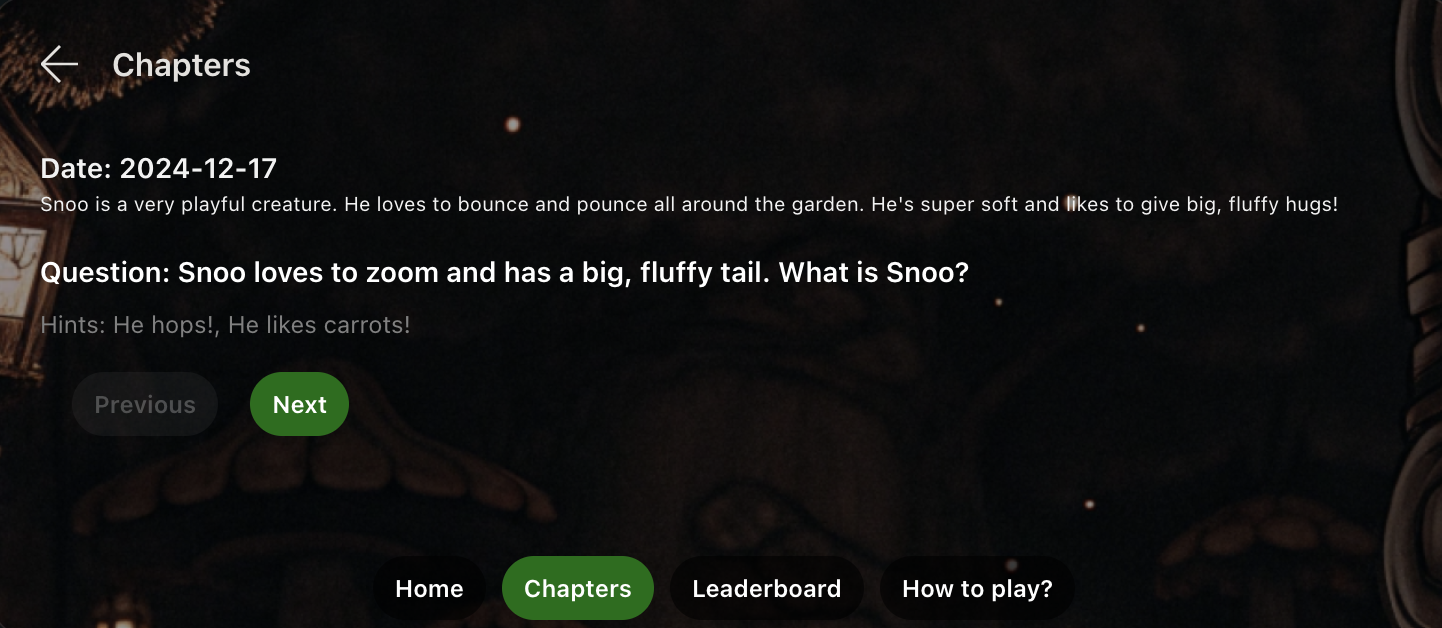Open the Home tab
Image resolution: width=1442 pixels, height=628 pixels.
(x=429, y=588)
